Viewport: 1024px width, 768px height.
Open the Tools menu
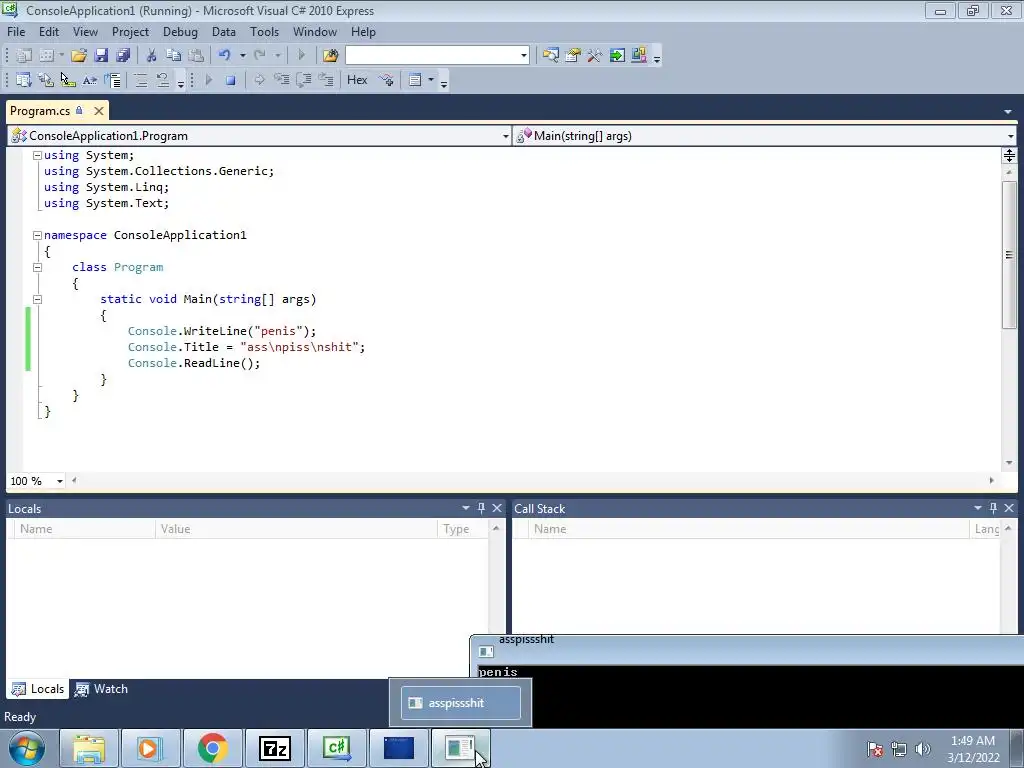264,32
